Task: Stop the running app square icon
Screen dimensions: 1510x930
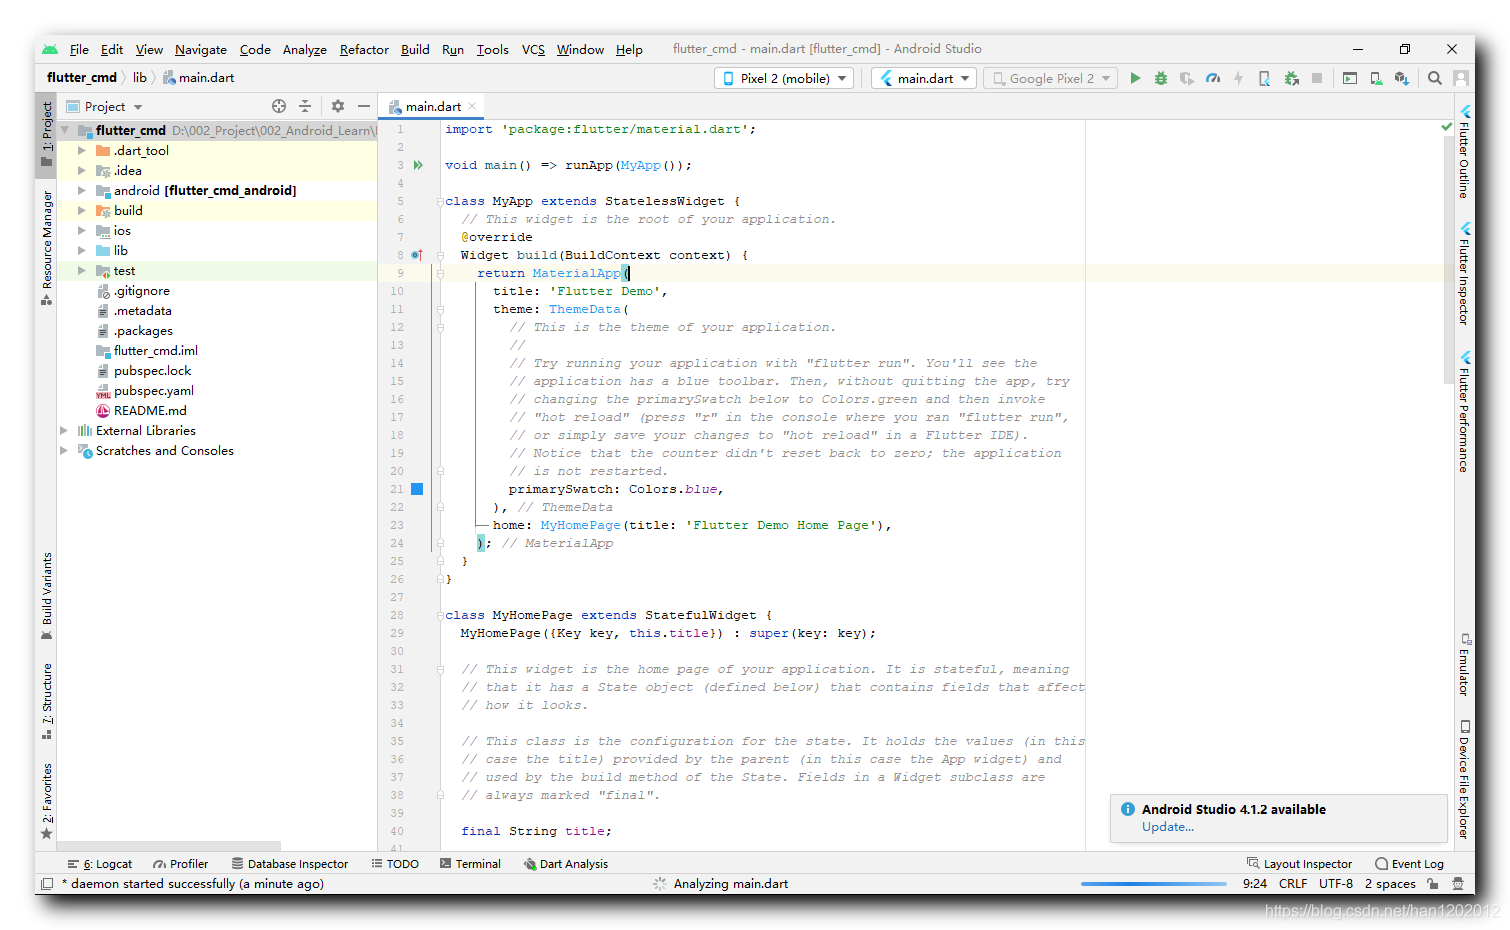Action: coord(1317,78)
